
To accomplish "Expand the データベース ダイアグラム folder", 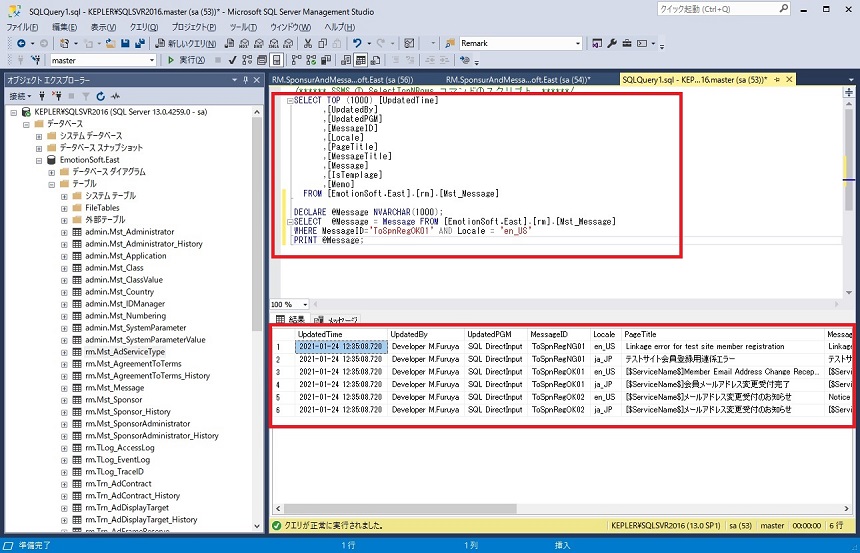I will (52, 172).
